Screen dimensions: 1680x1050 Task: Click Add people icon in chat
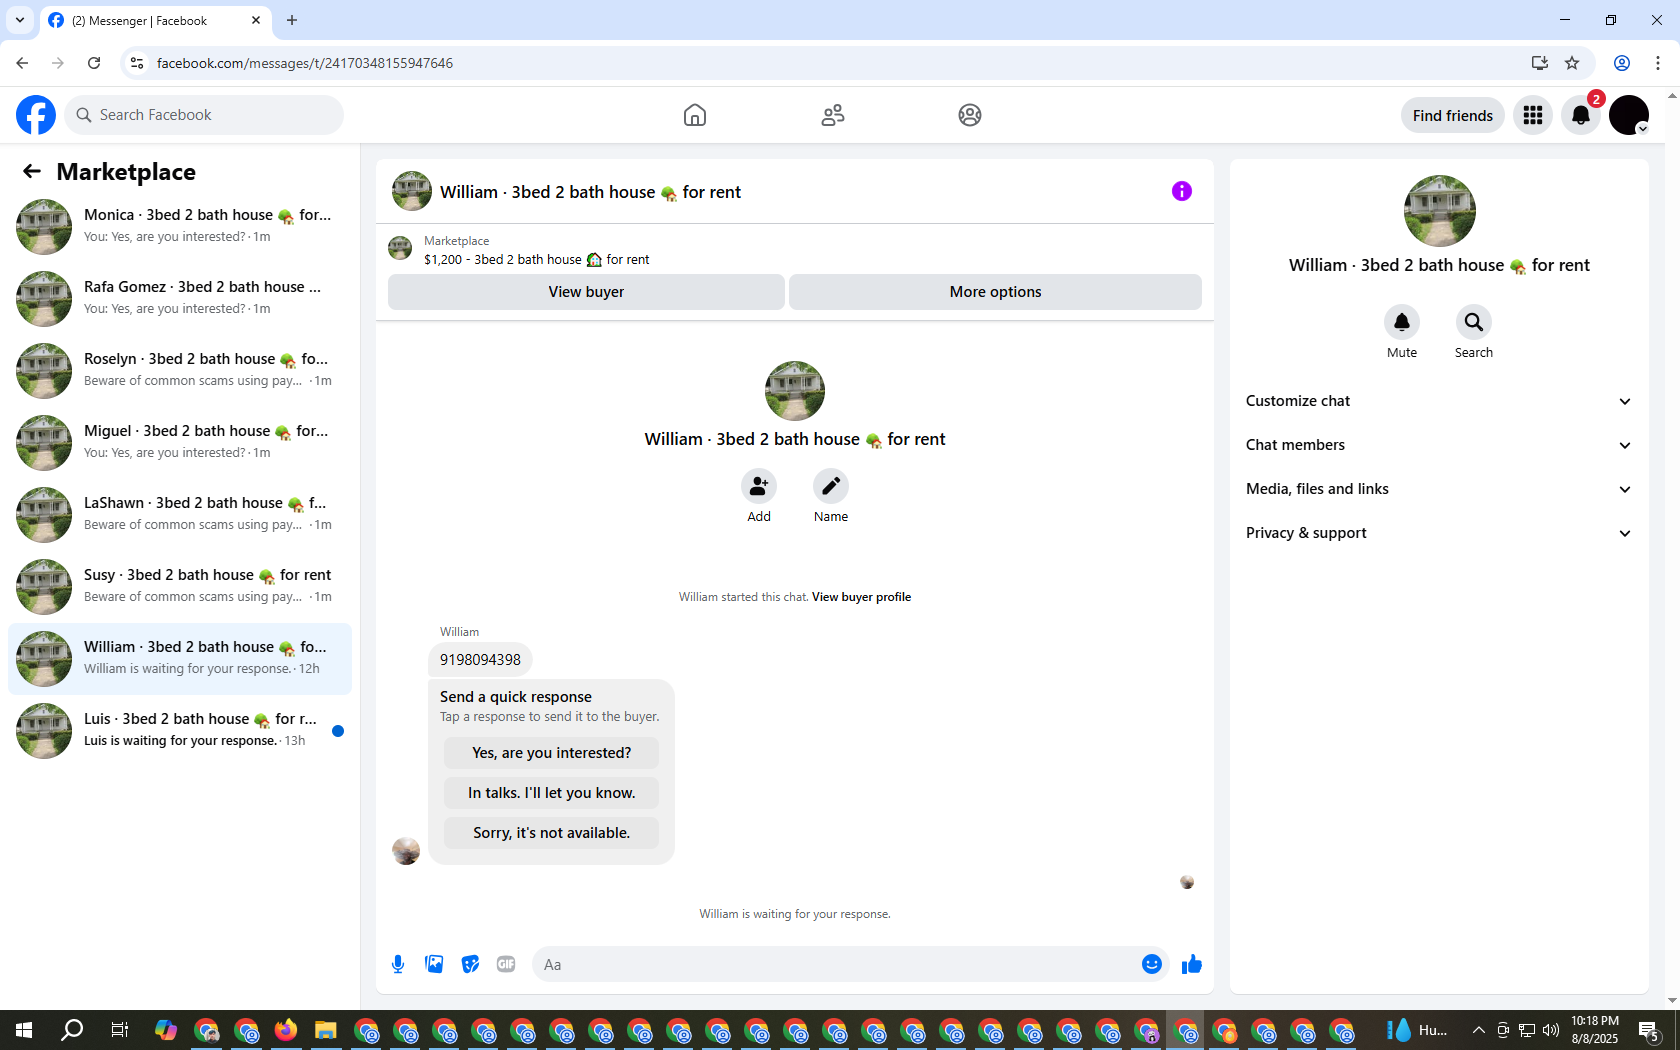point(759,486)
